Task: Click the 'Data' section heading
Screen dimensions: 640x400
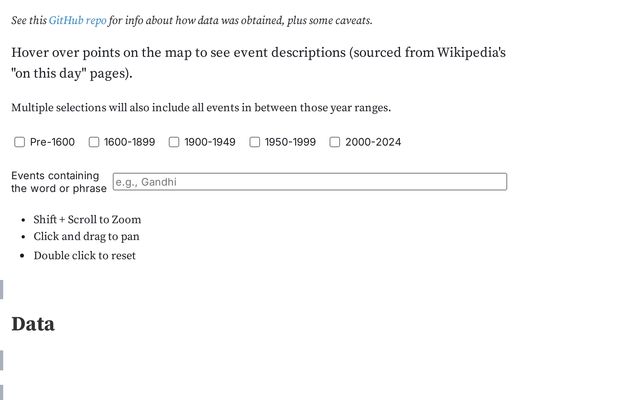Action: 33,324
